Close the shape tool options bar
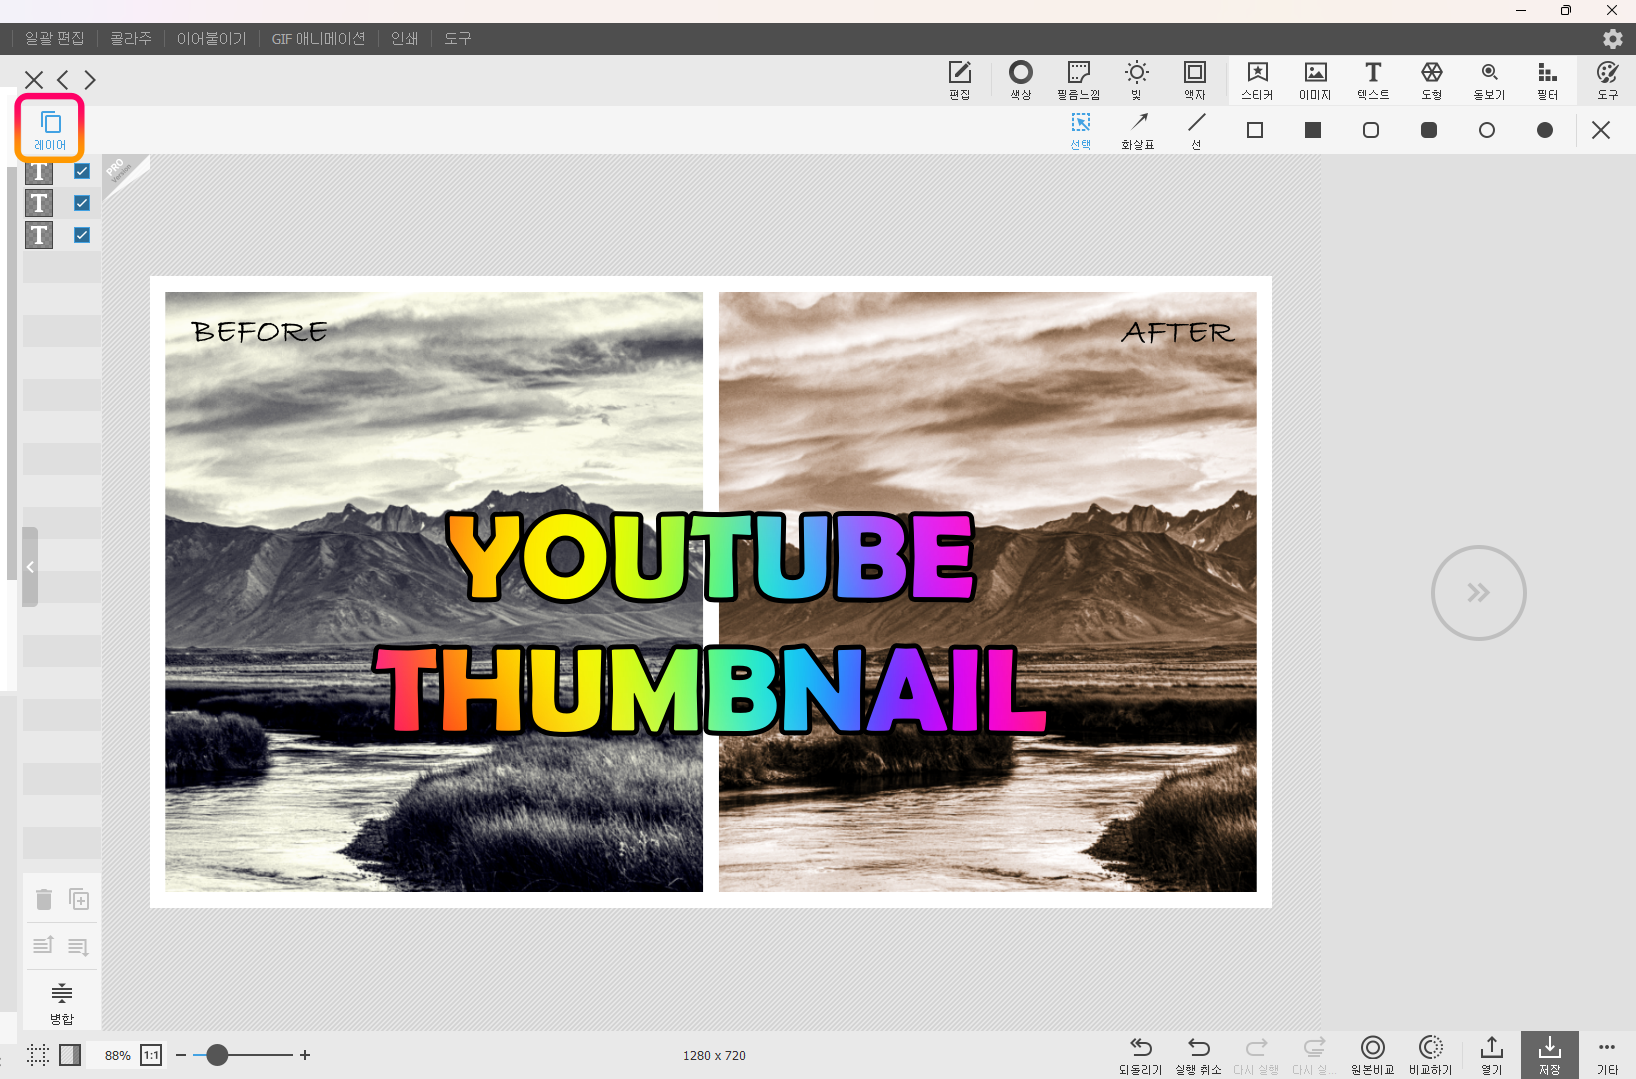1636x1079 pixels. click(1601, 130)
